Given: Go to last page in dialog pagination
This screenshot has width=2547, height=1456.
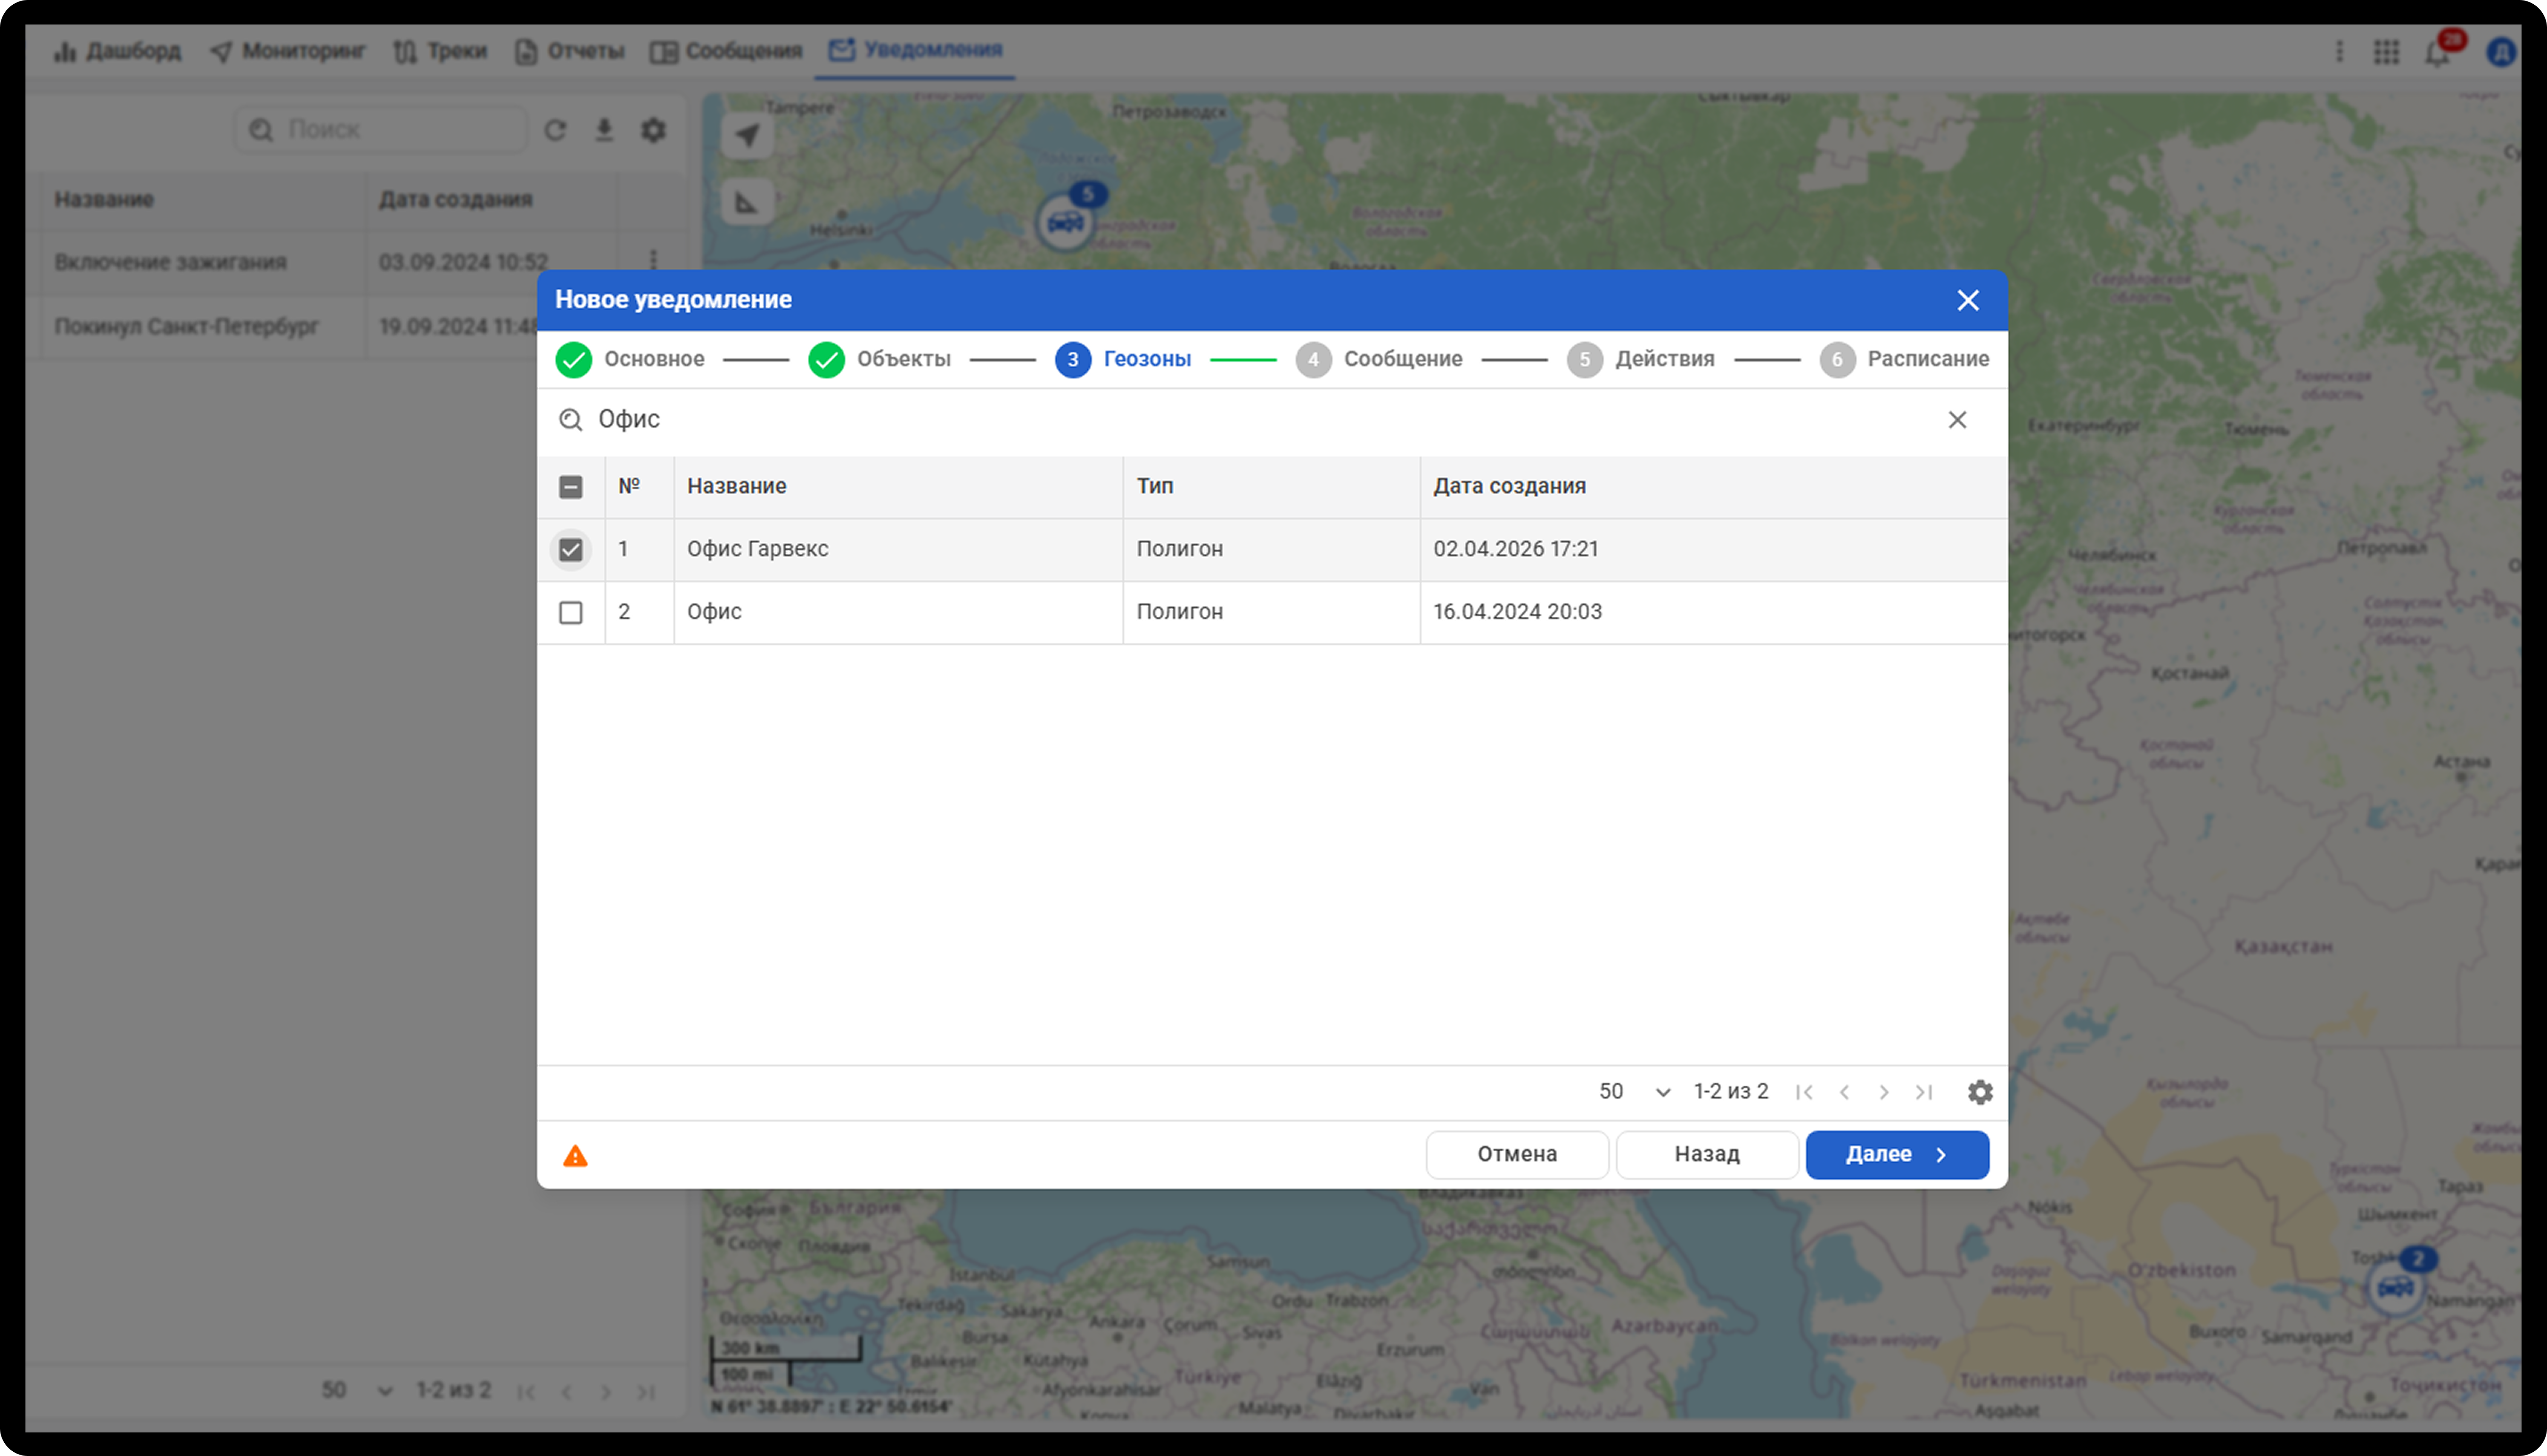Looking at the screenshot, I should [x=1924, y=1092].
